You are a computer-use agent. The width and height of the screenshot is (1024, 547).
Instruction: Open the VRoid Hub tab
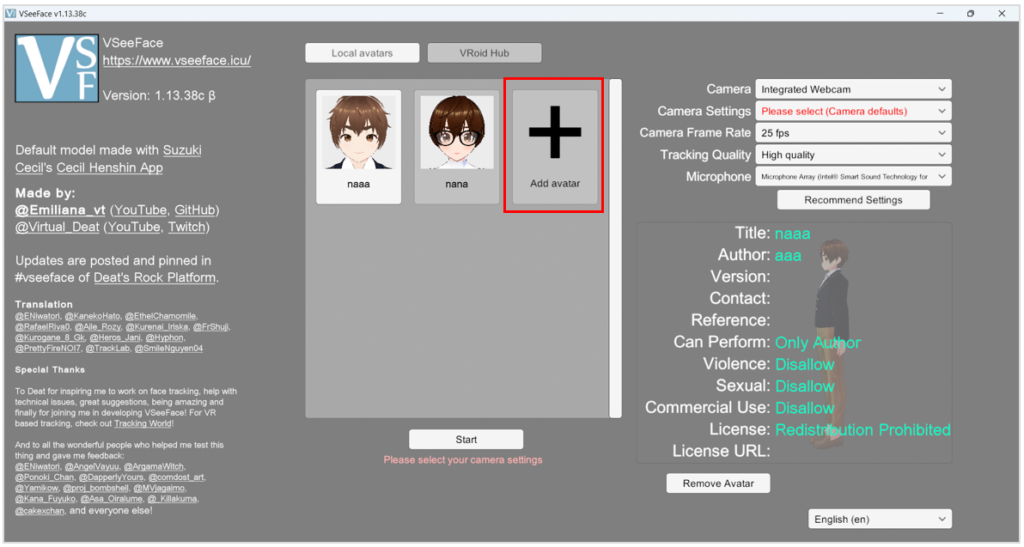tap(484, 53)
